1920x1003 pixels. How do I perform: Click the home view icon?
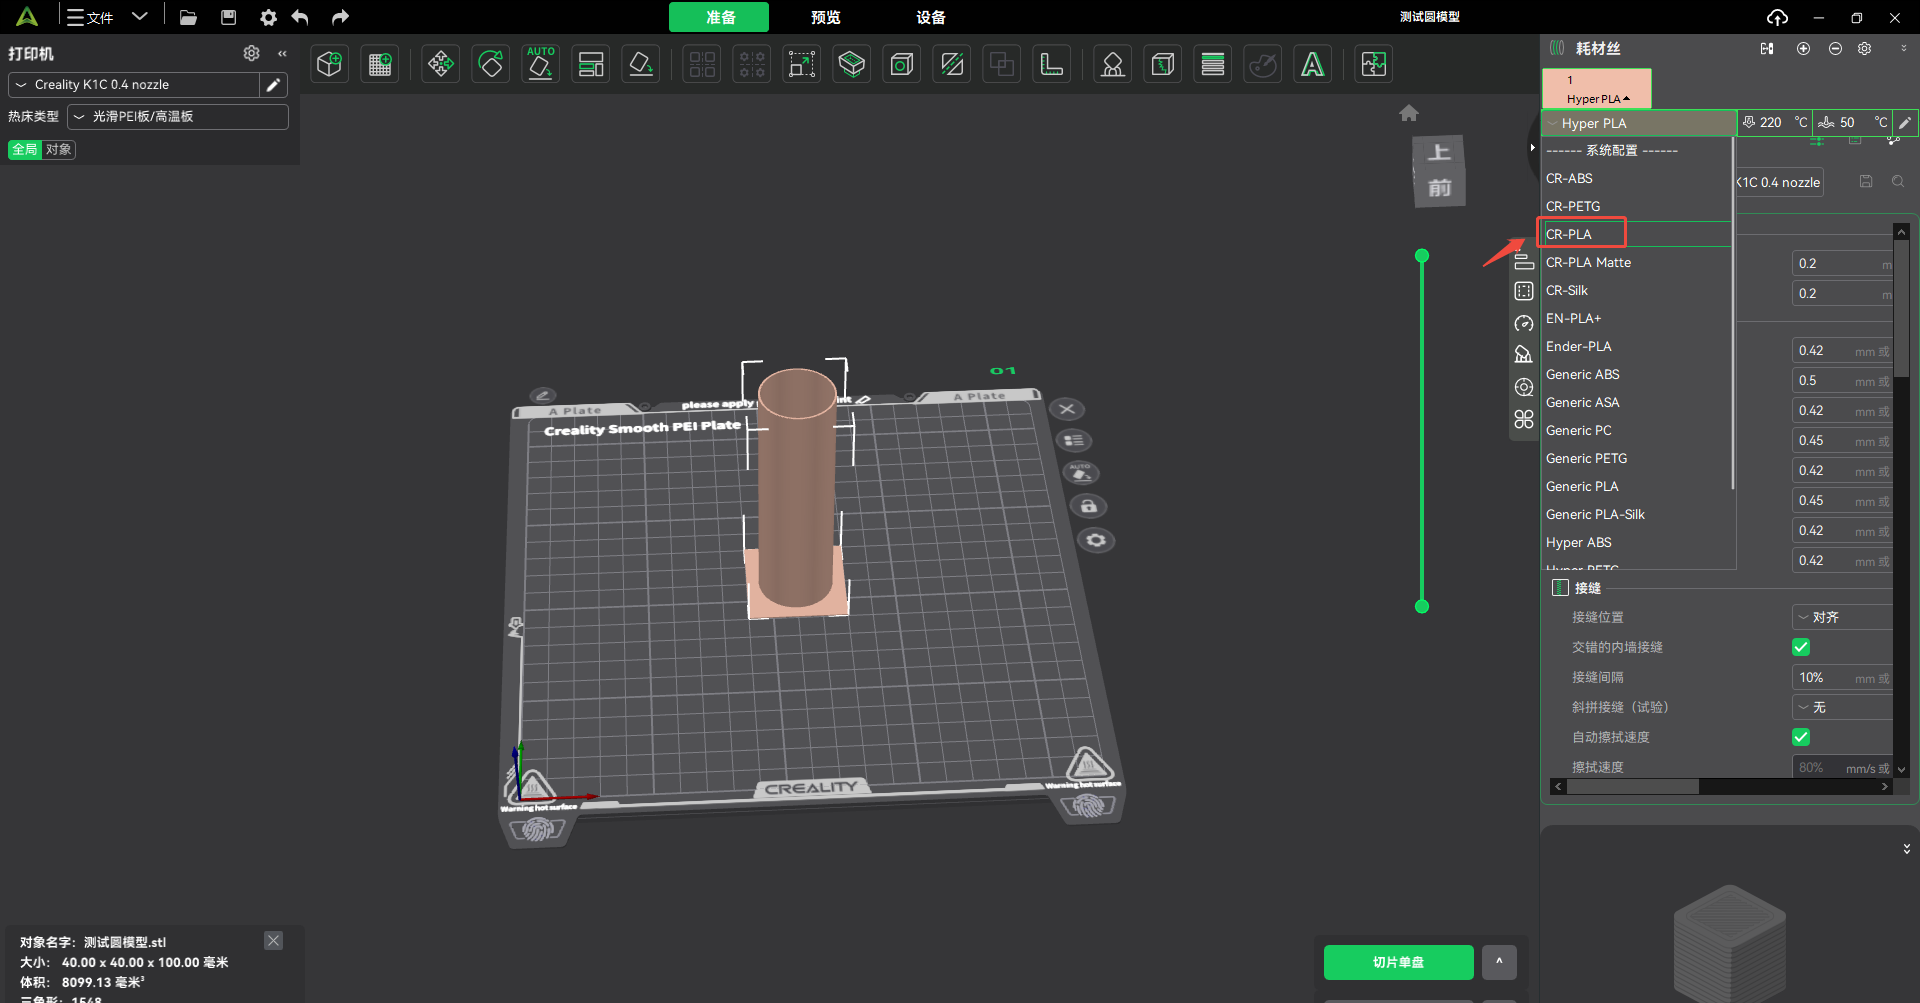[1409, 113]
